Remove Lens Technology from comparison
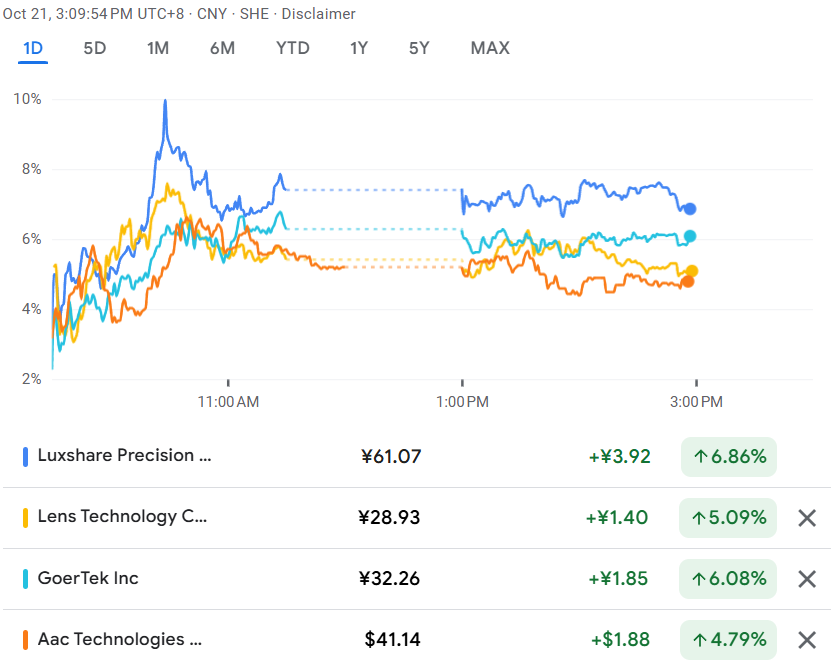 pos(807,518)
